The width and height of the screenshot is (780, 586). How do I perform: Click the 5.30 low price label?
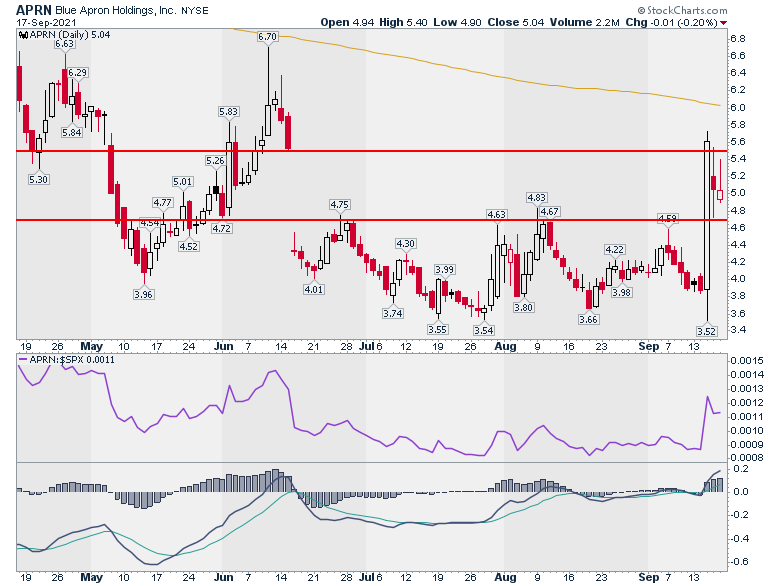tap(38, 180)
